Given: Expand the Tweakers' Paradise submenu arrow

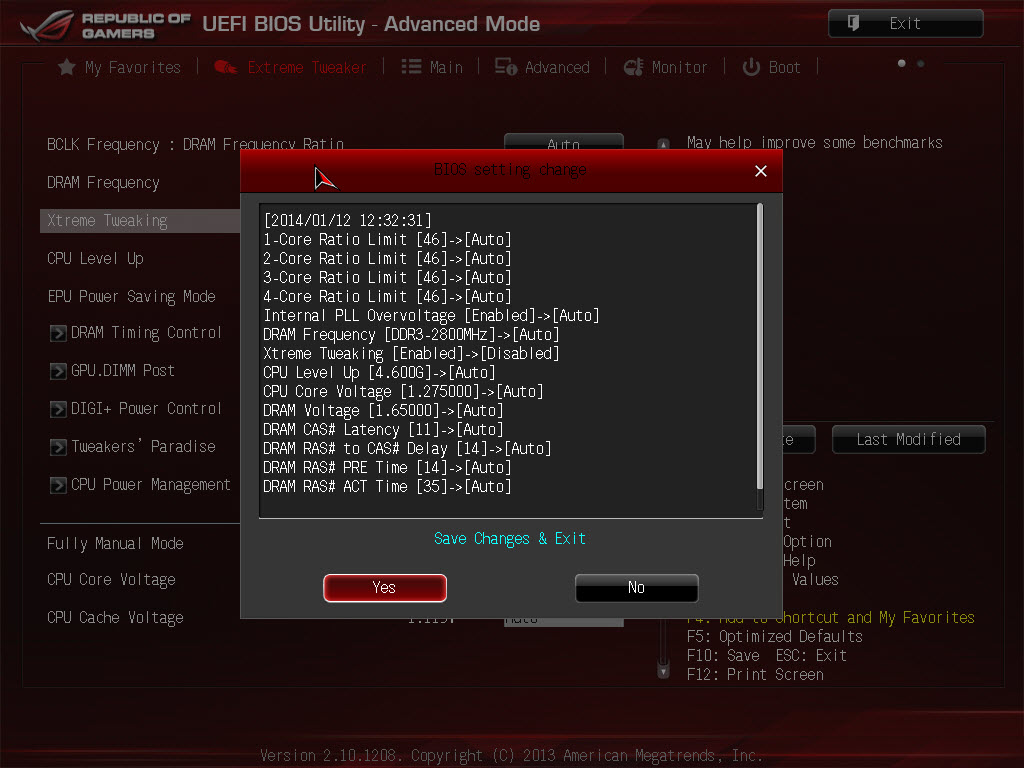Looking at the screenshot, I should pos(58,447).
